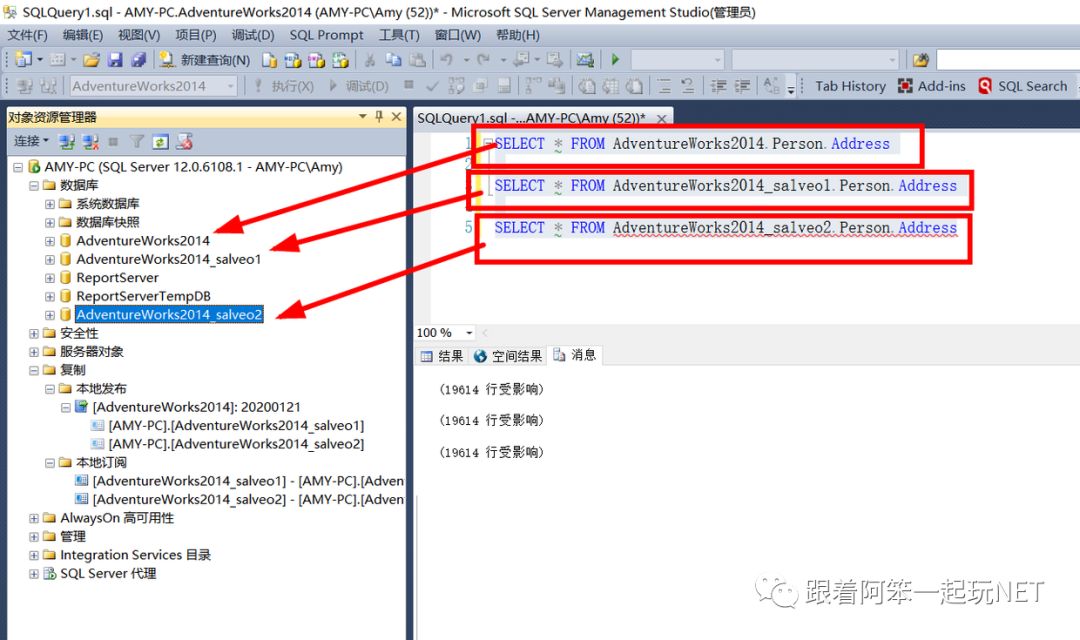Image resolution: width=1080 pixels, height=640 pixels.
Task: Open Tab History
Action: (851, 86)
